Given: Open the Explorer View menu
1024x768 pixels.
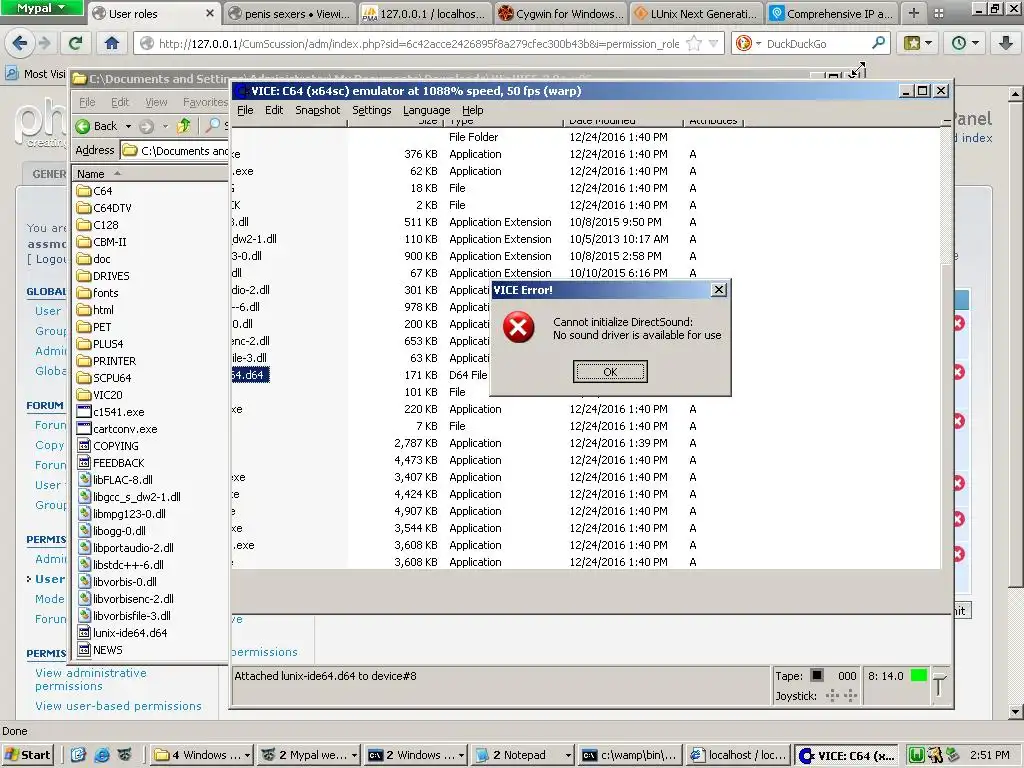Looking at the screenshot, I should (x=156, y=102).
